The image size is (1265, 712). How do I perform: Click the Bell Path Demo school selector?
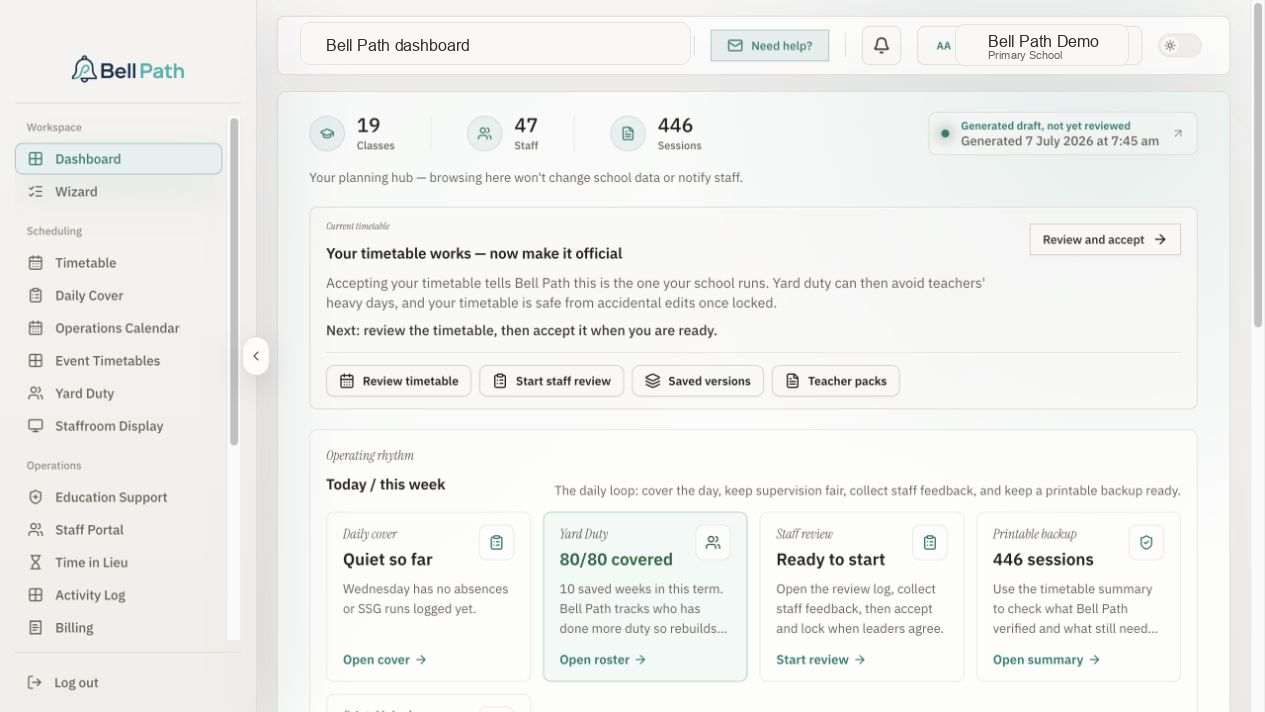point(1043,46)
